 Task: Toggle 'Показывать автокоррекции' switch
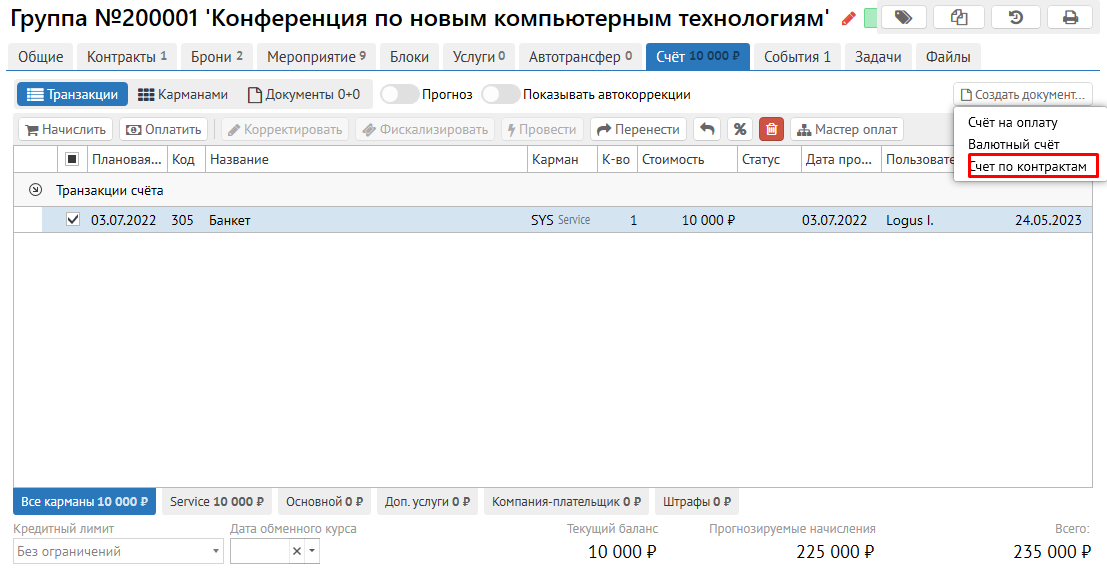click(501, 94)
